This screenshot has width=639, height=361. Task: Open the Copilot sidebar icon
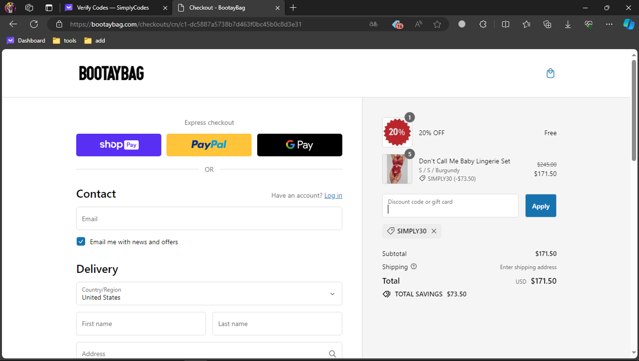coord(629,24)
